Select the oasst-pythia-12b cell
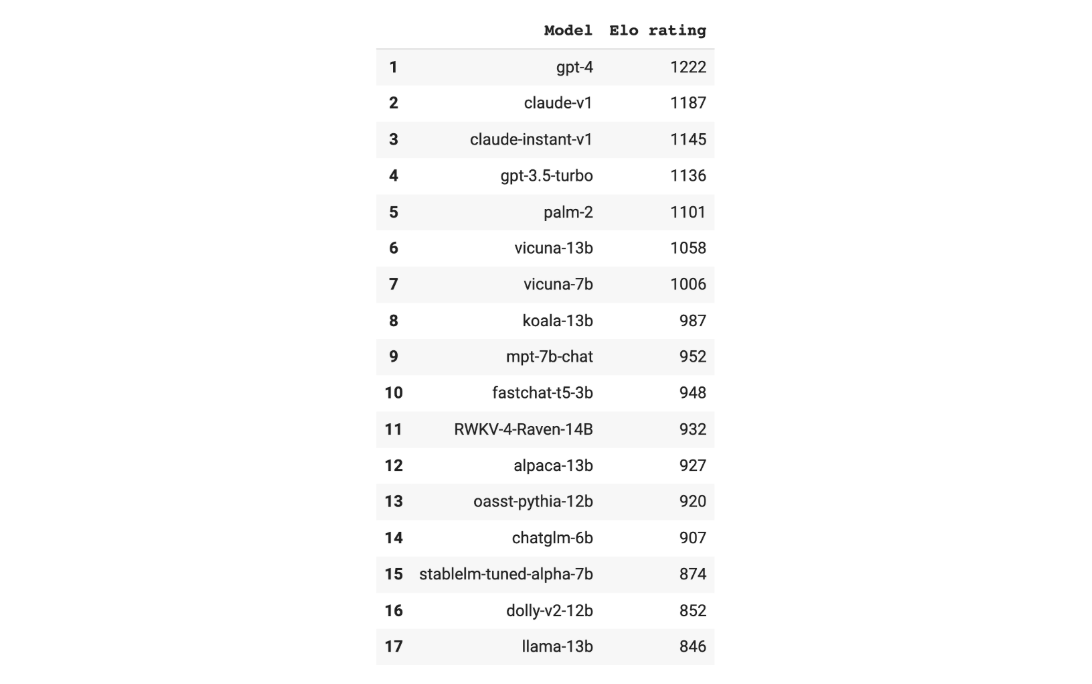 (x=533, y=501)
